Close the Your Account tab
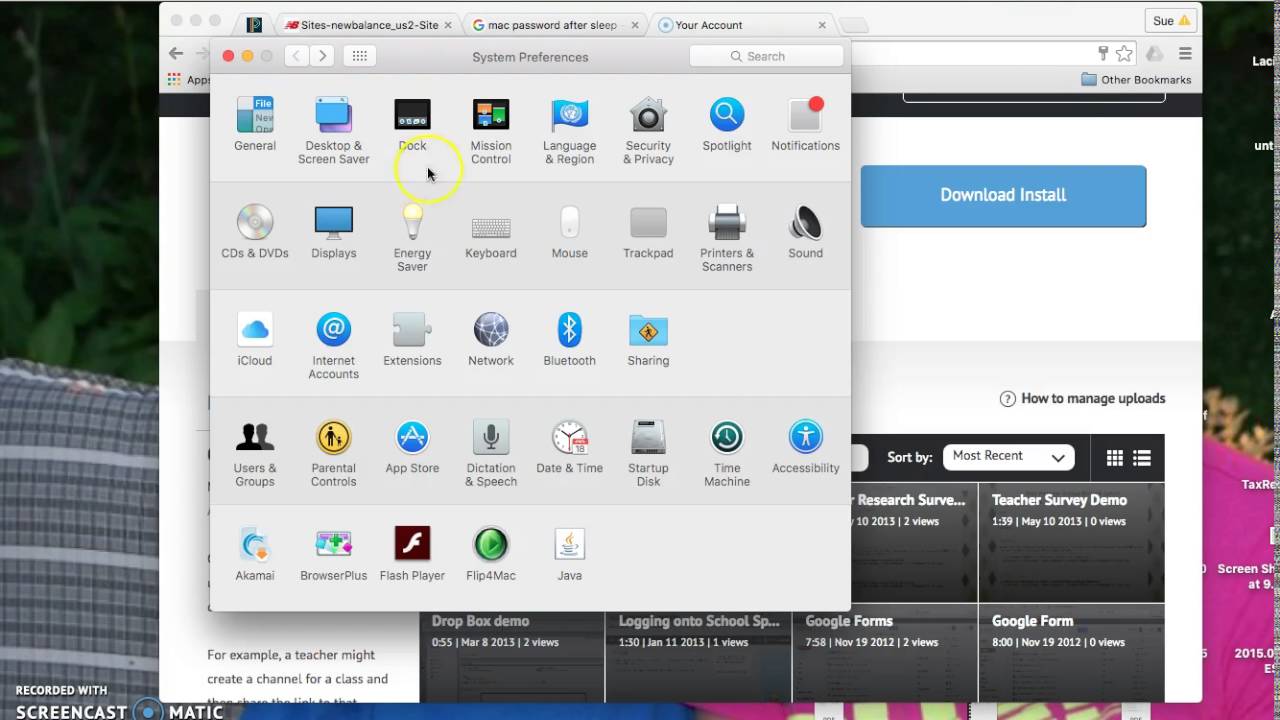Viewport: 1280px width, 720px height. (822, 25)
